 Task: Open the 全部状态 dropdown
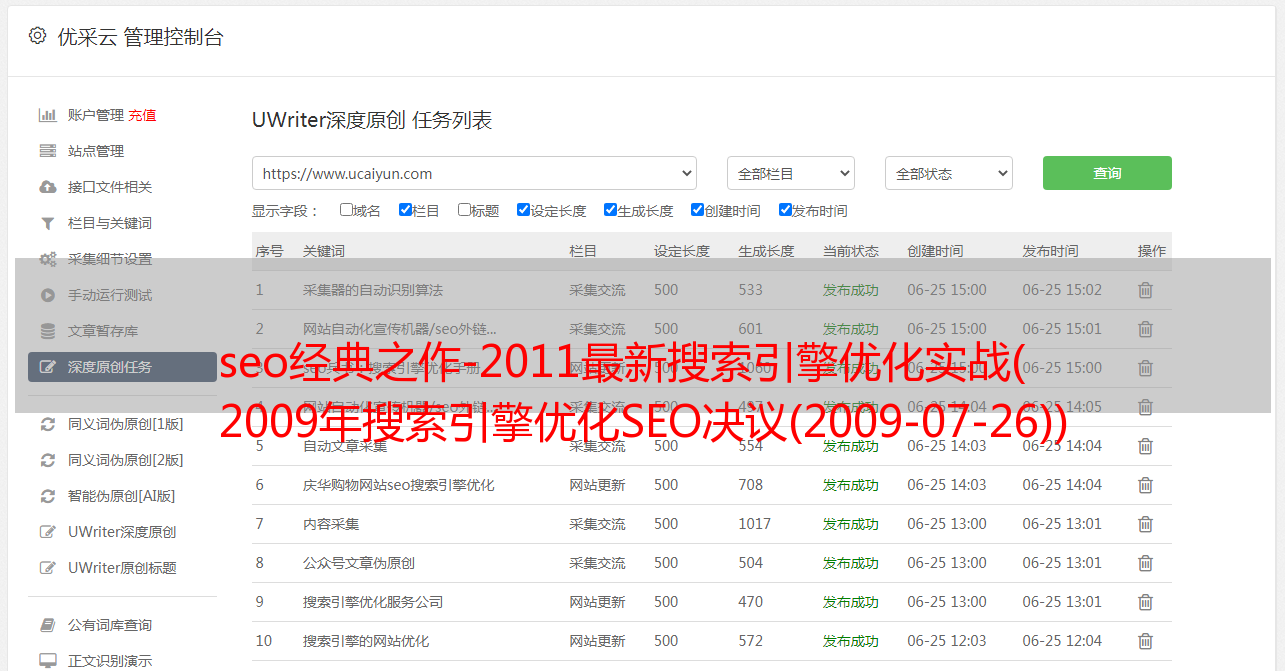coord(948,173)
